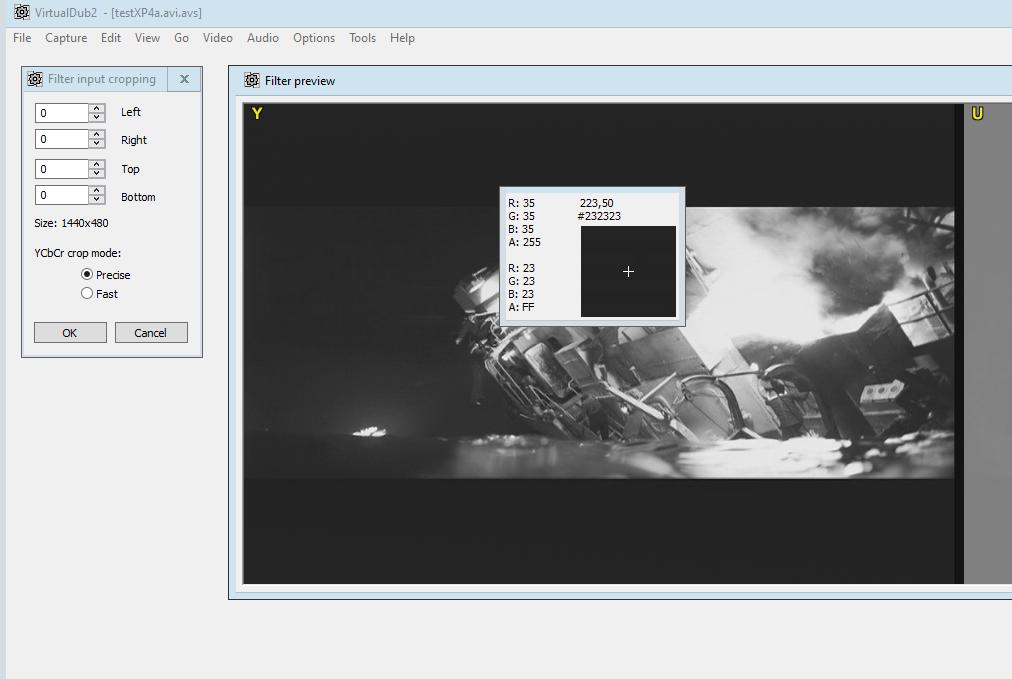This screenshot has width=1012, height=679.
Task: Open the Video menu
Action: tap(217, 38)
